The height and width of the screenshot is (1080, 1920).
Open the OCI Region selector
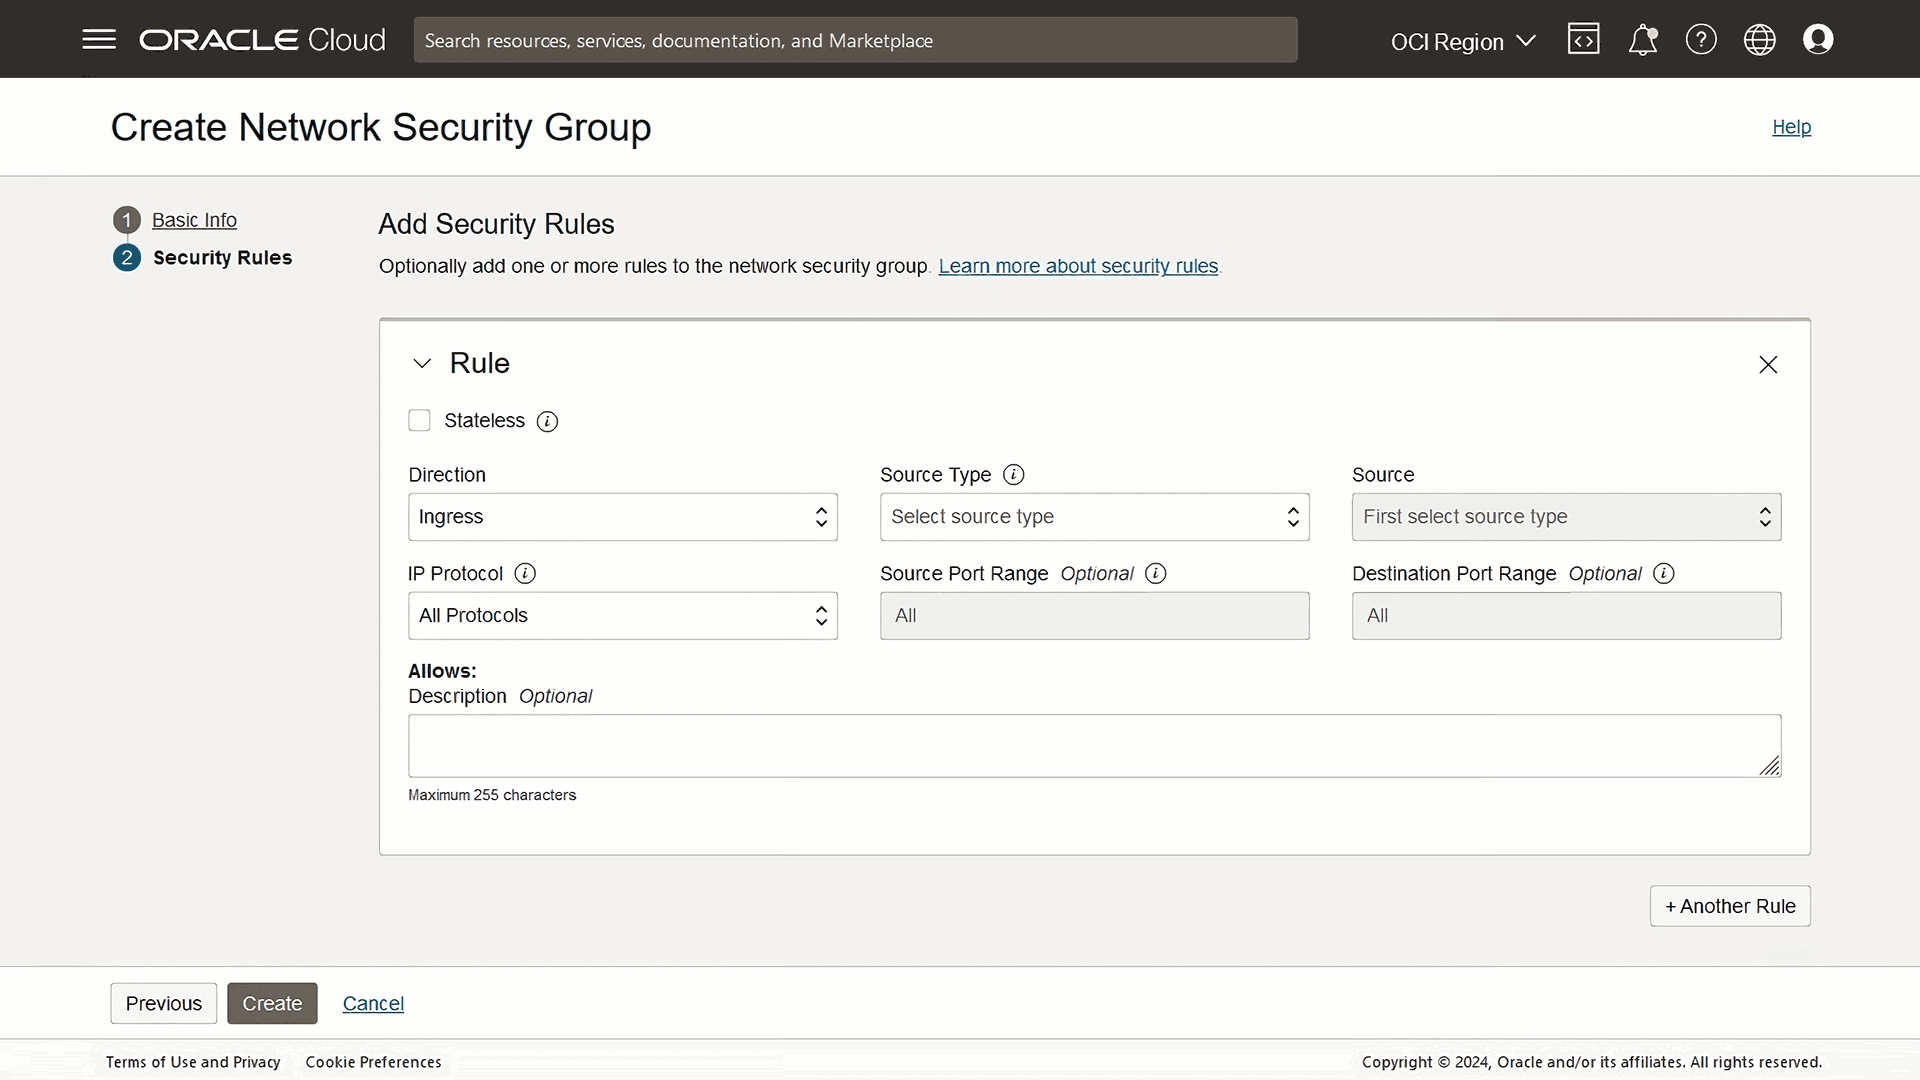tap(1463, 41)
